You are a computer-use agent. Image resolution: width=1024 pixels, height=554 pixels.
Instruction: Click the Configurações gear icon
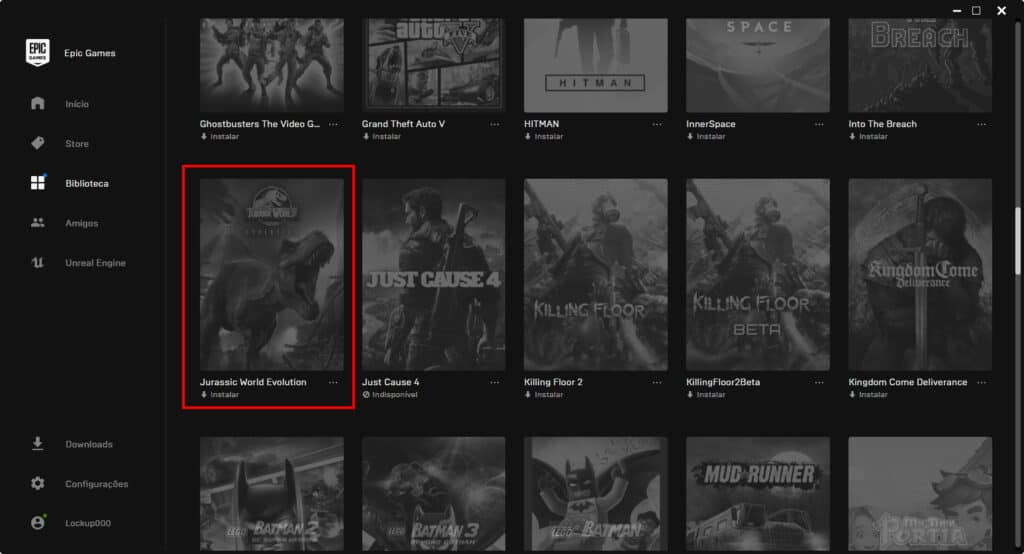38,483
